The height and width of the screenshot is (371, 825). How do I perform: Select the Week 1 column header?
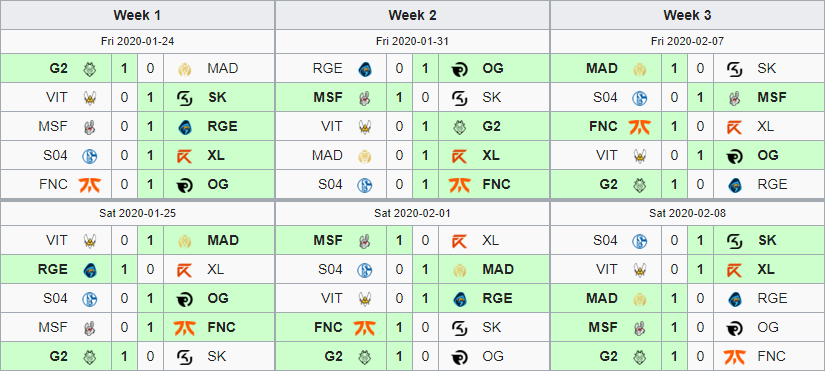tap(137, 15)
